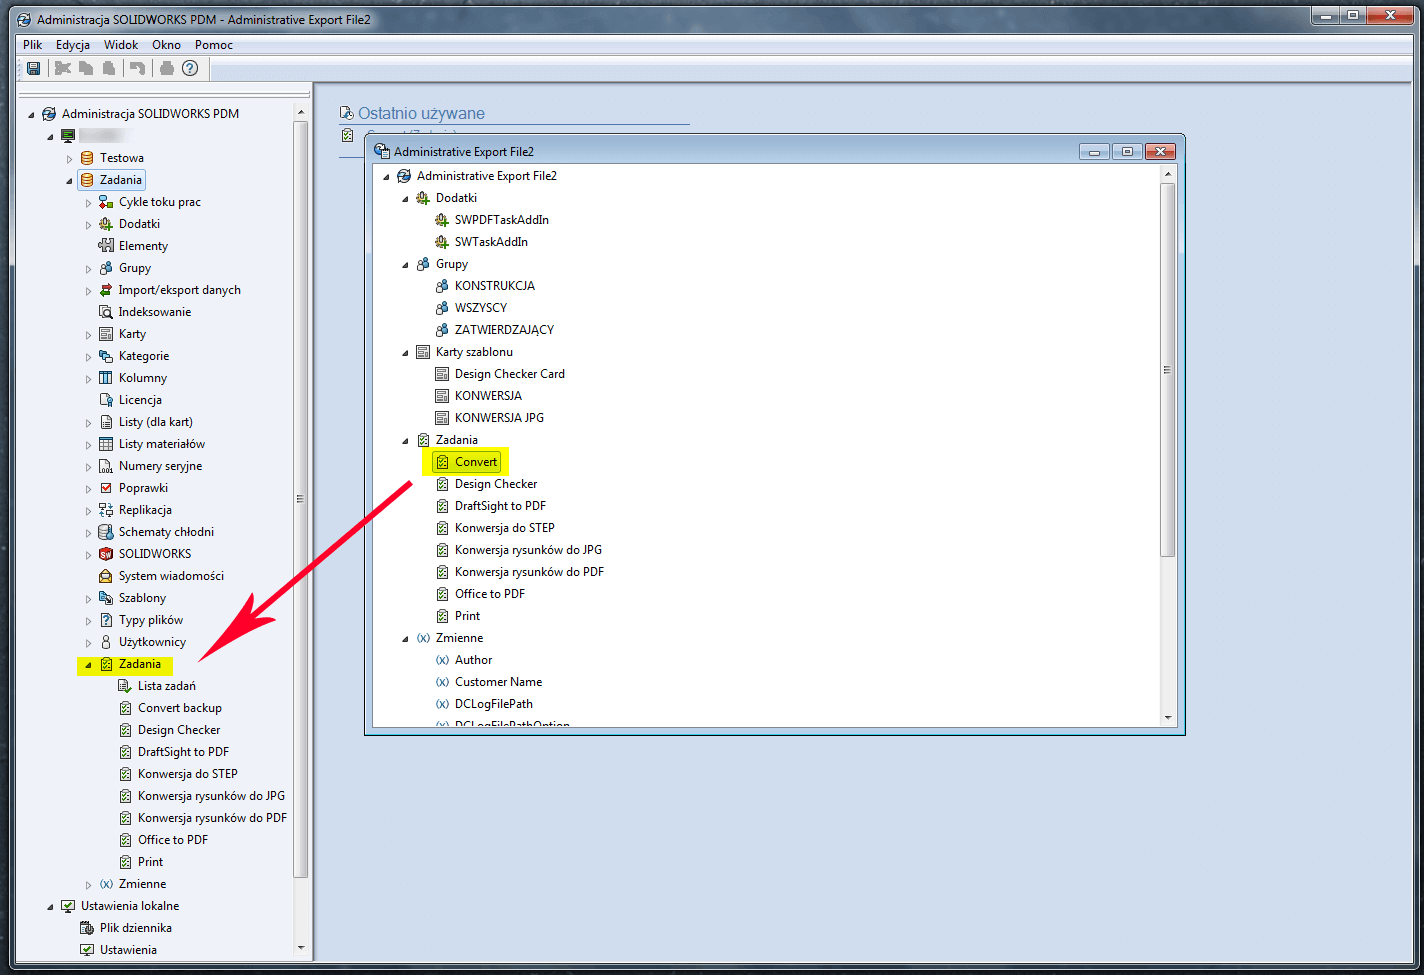1424x975 pixels.
Task: Select the SOLIDWORKS node icon in the tree
Action: (106, 554)
